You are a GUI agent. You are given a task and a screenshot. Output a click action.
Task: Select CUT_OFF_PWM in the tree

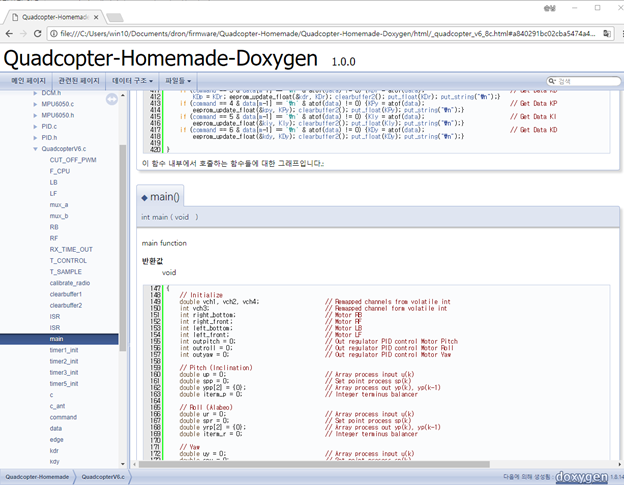pos(73,160)
